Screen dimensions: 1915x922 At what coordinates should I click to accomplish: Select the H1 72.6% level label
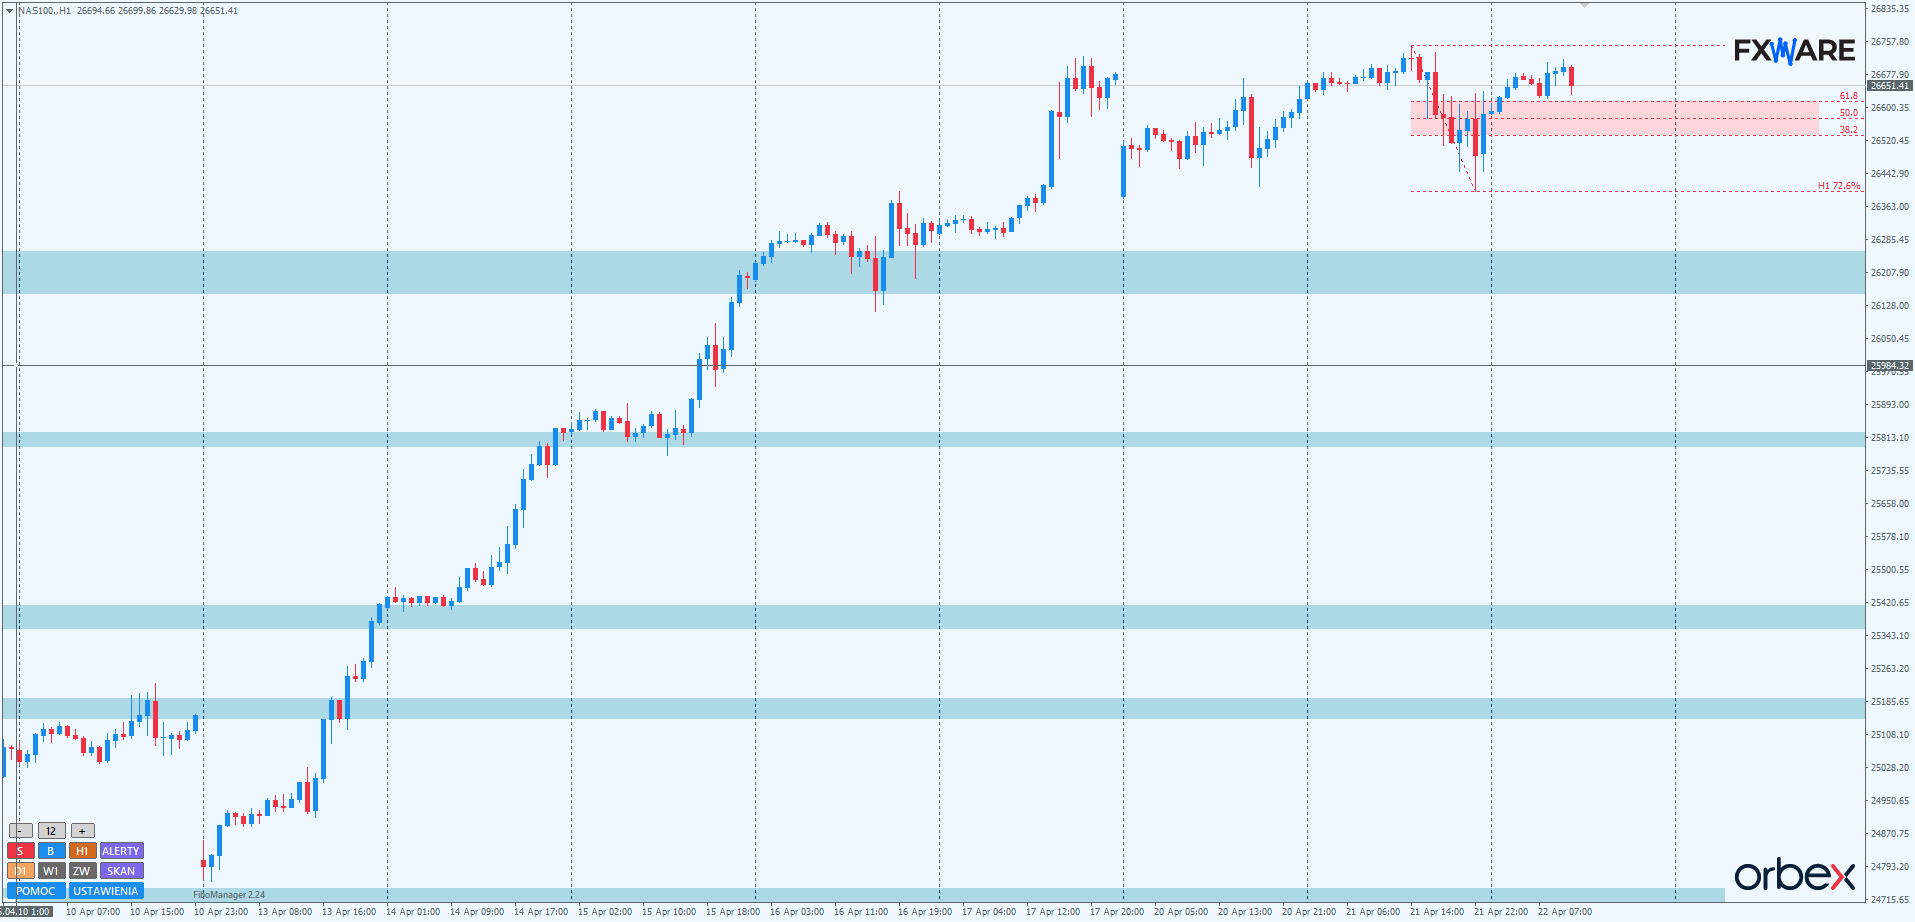1838,186
